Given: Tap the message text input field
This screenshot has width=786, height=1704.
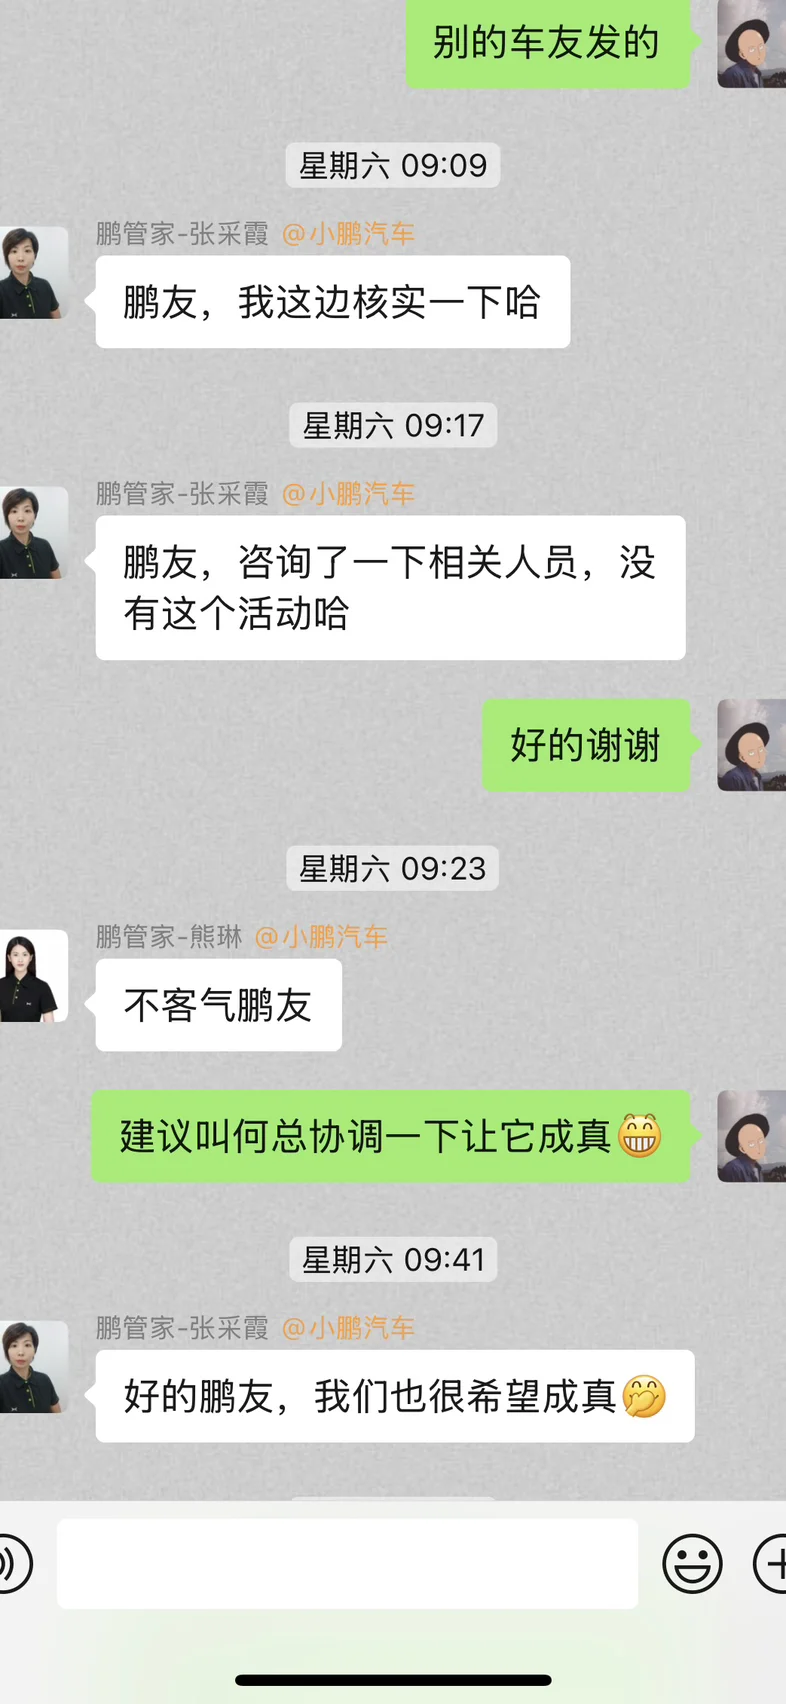Looking at the screenshot, I should [347, 1563].
